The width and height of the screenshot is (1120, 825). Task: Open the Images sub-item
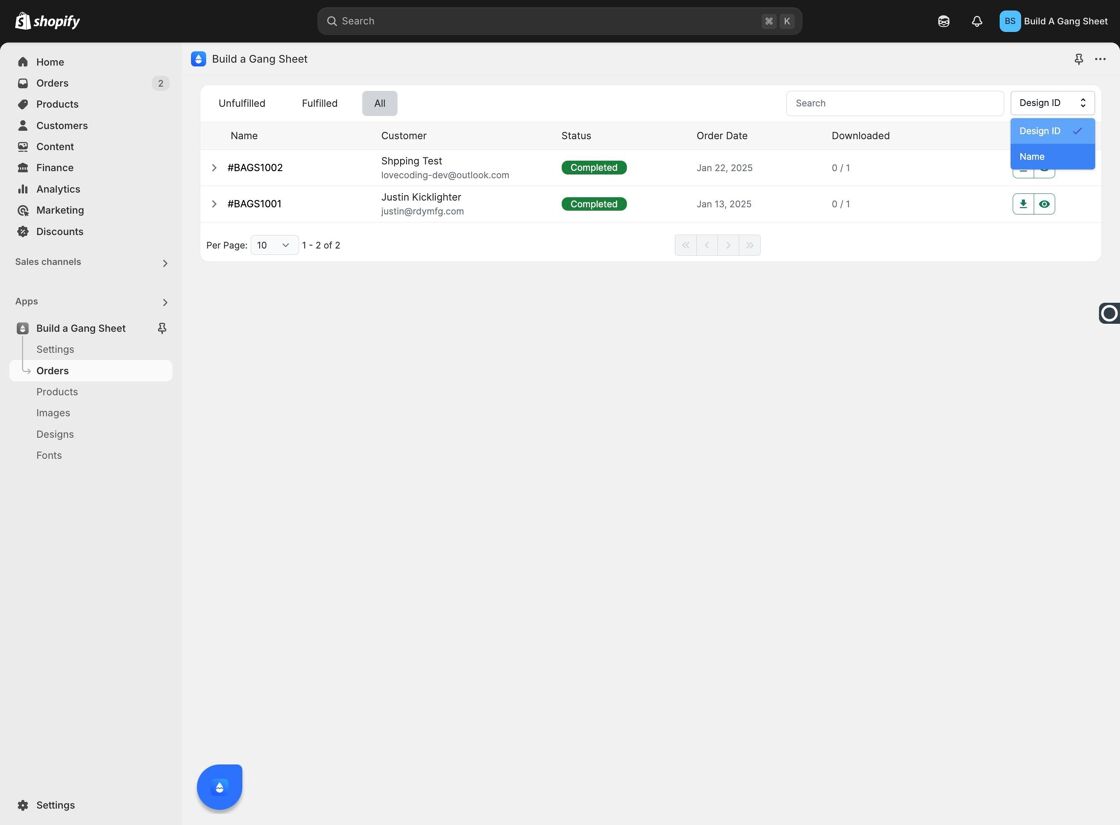click(53, 413)
